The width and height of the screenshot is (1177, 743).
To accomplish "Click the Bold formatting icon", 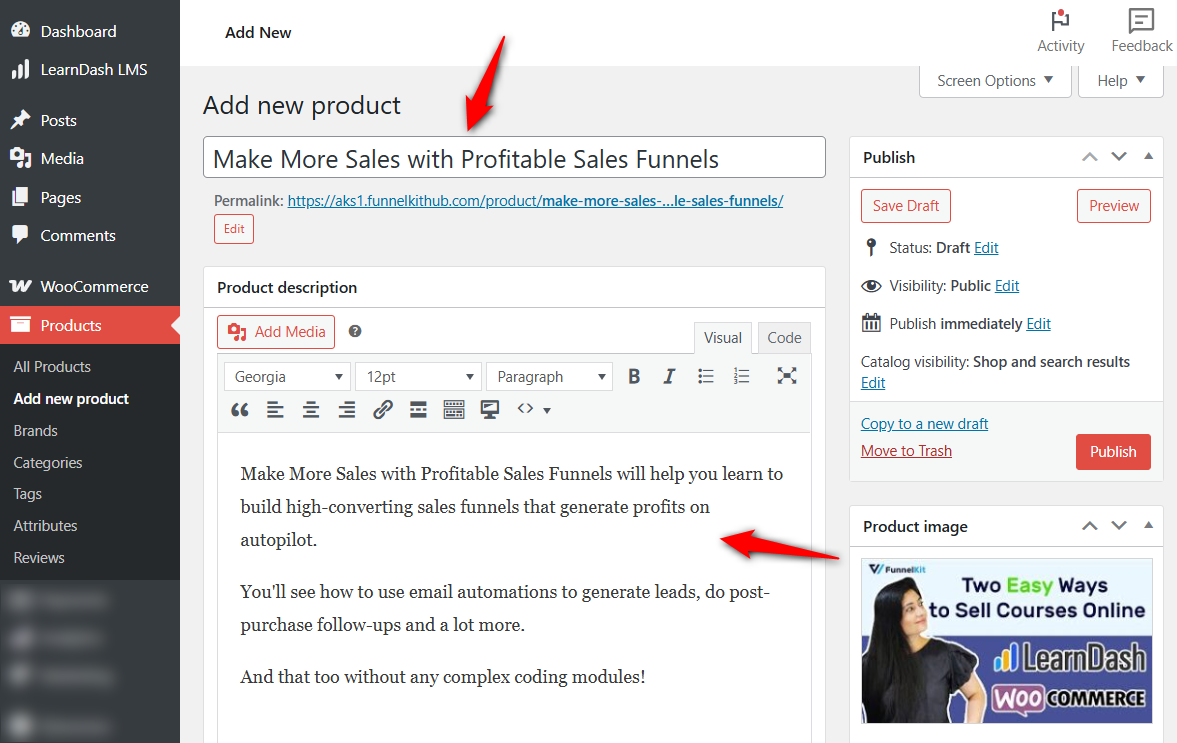I will (634, 377).
